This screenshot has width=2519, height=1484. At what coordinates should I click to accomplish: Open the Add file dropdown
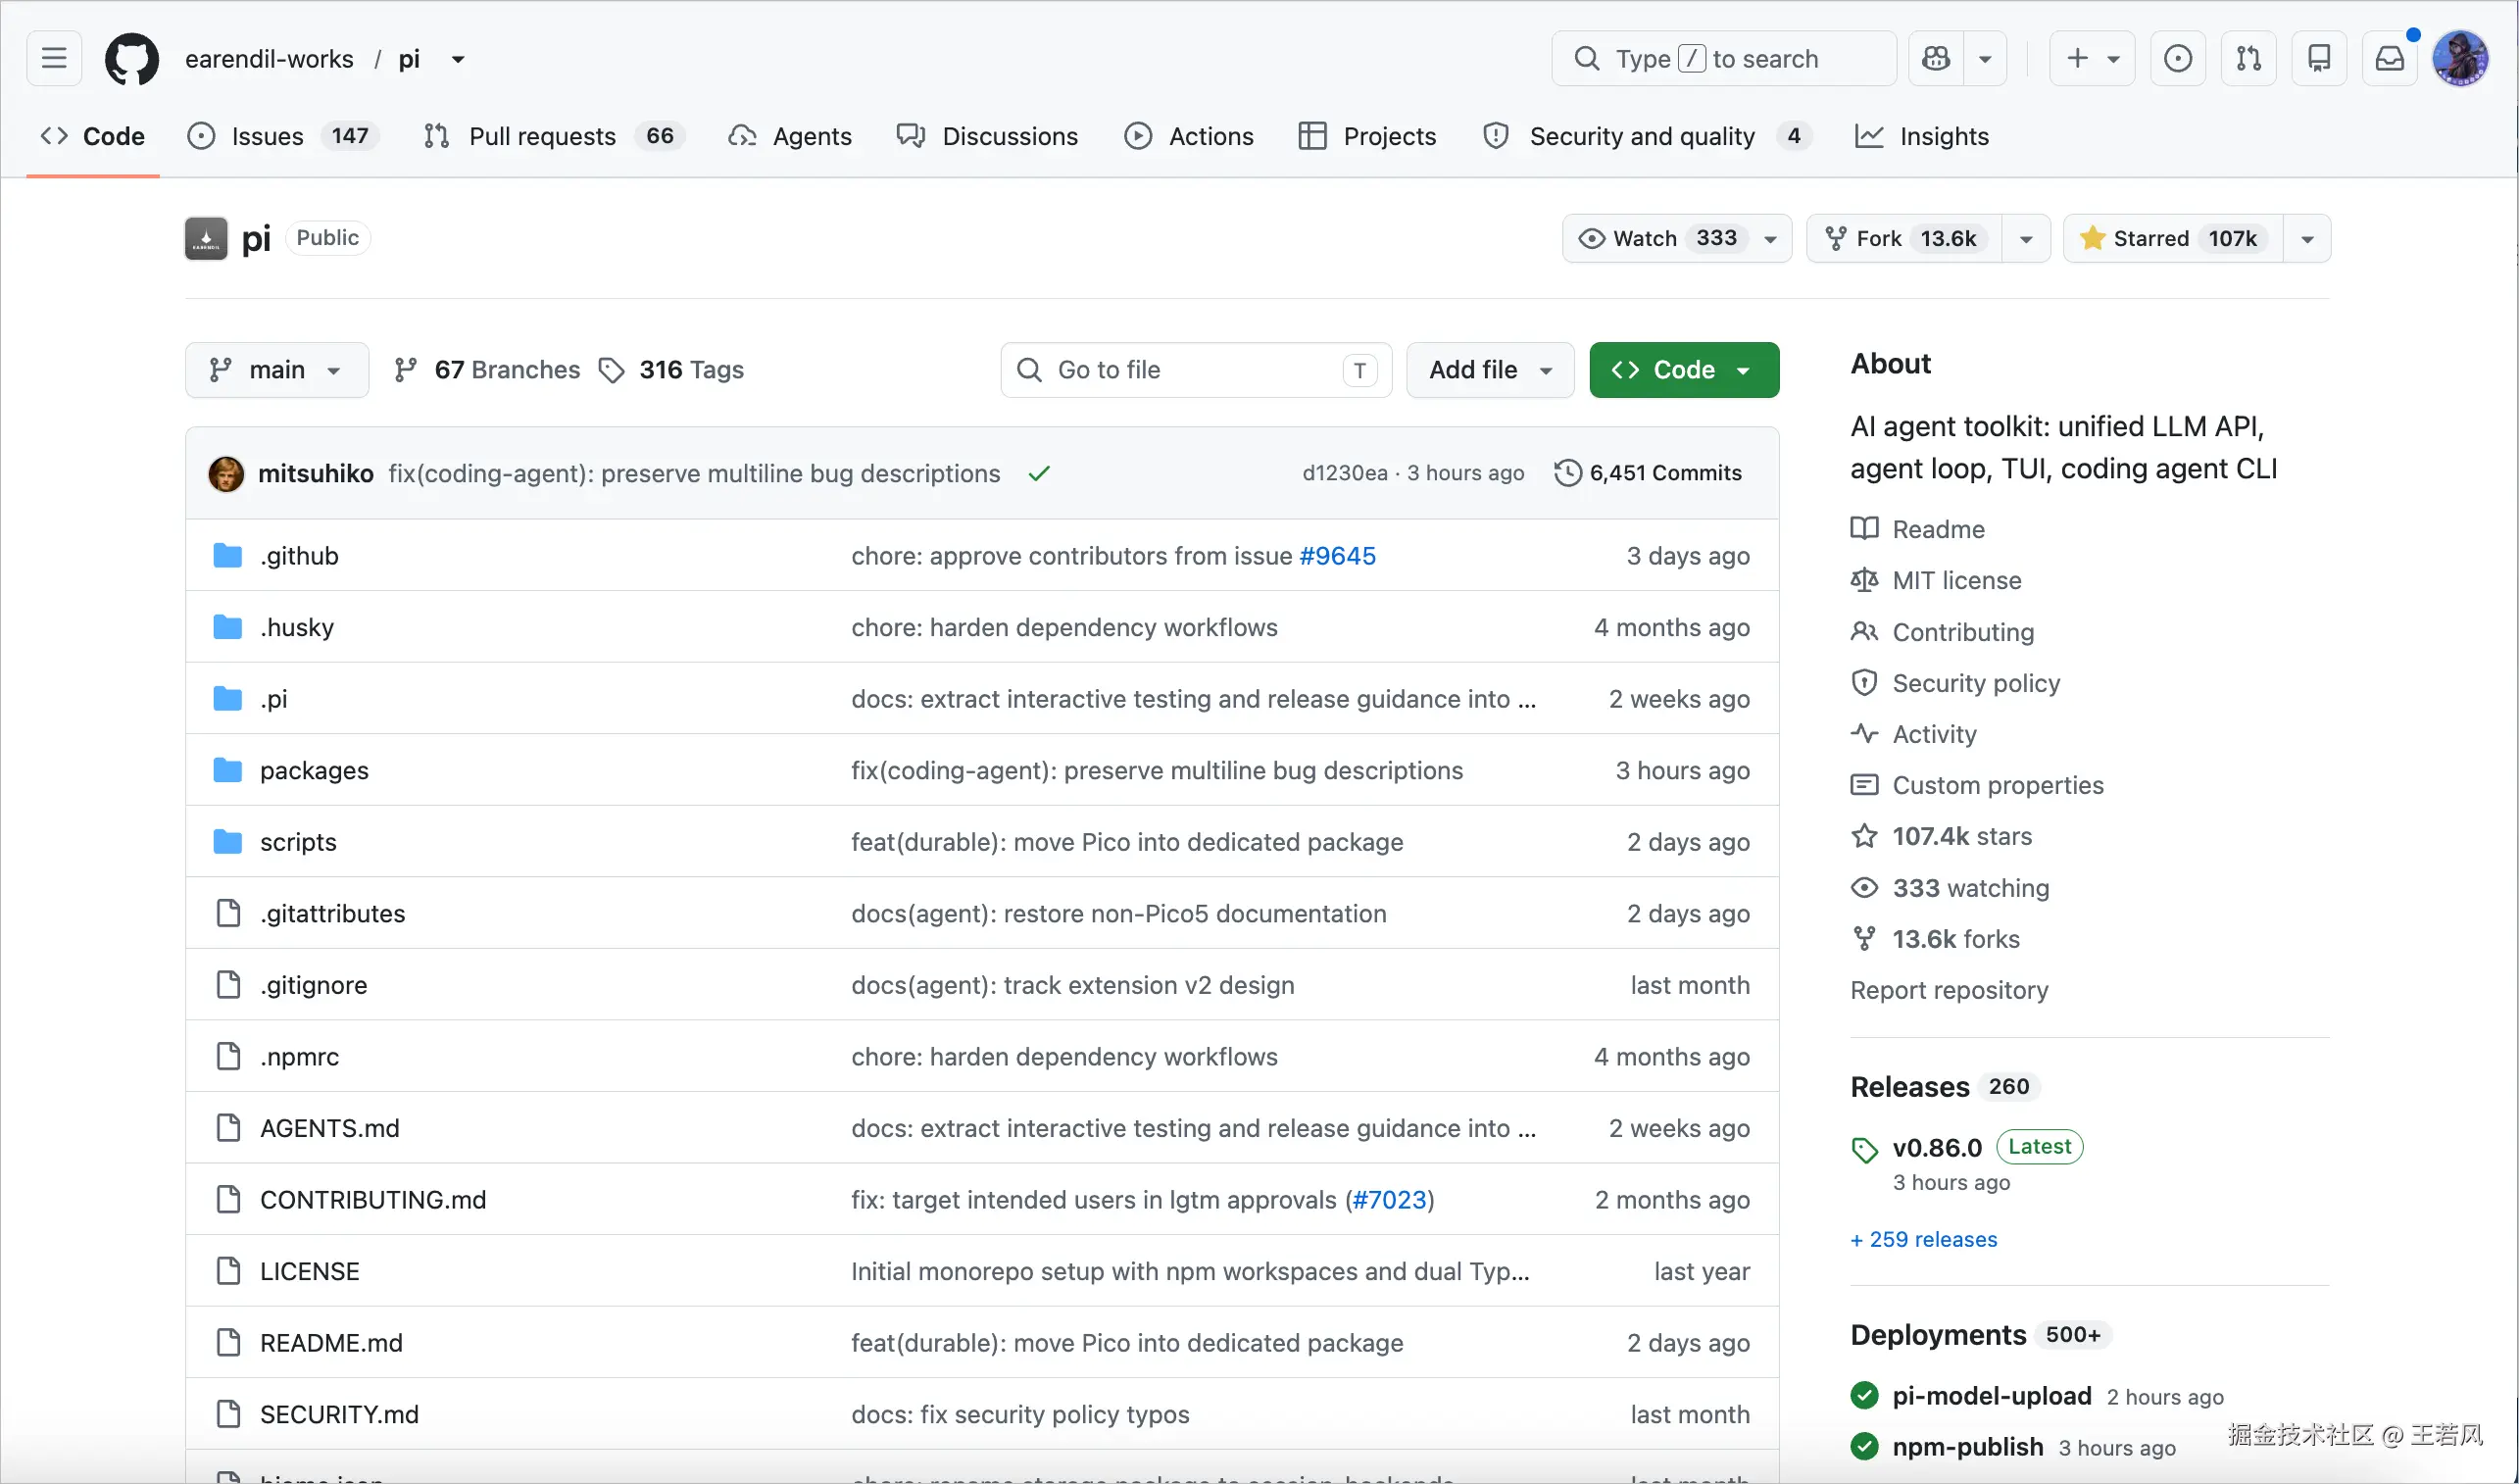pyautogui.click(x=1490, y=370)
